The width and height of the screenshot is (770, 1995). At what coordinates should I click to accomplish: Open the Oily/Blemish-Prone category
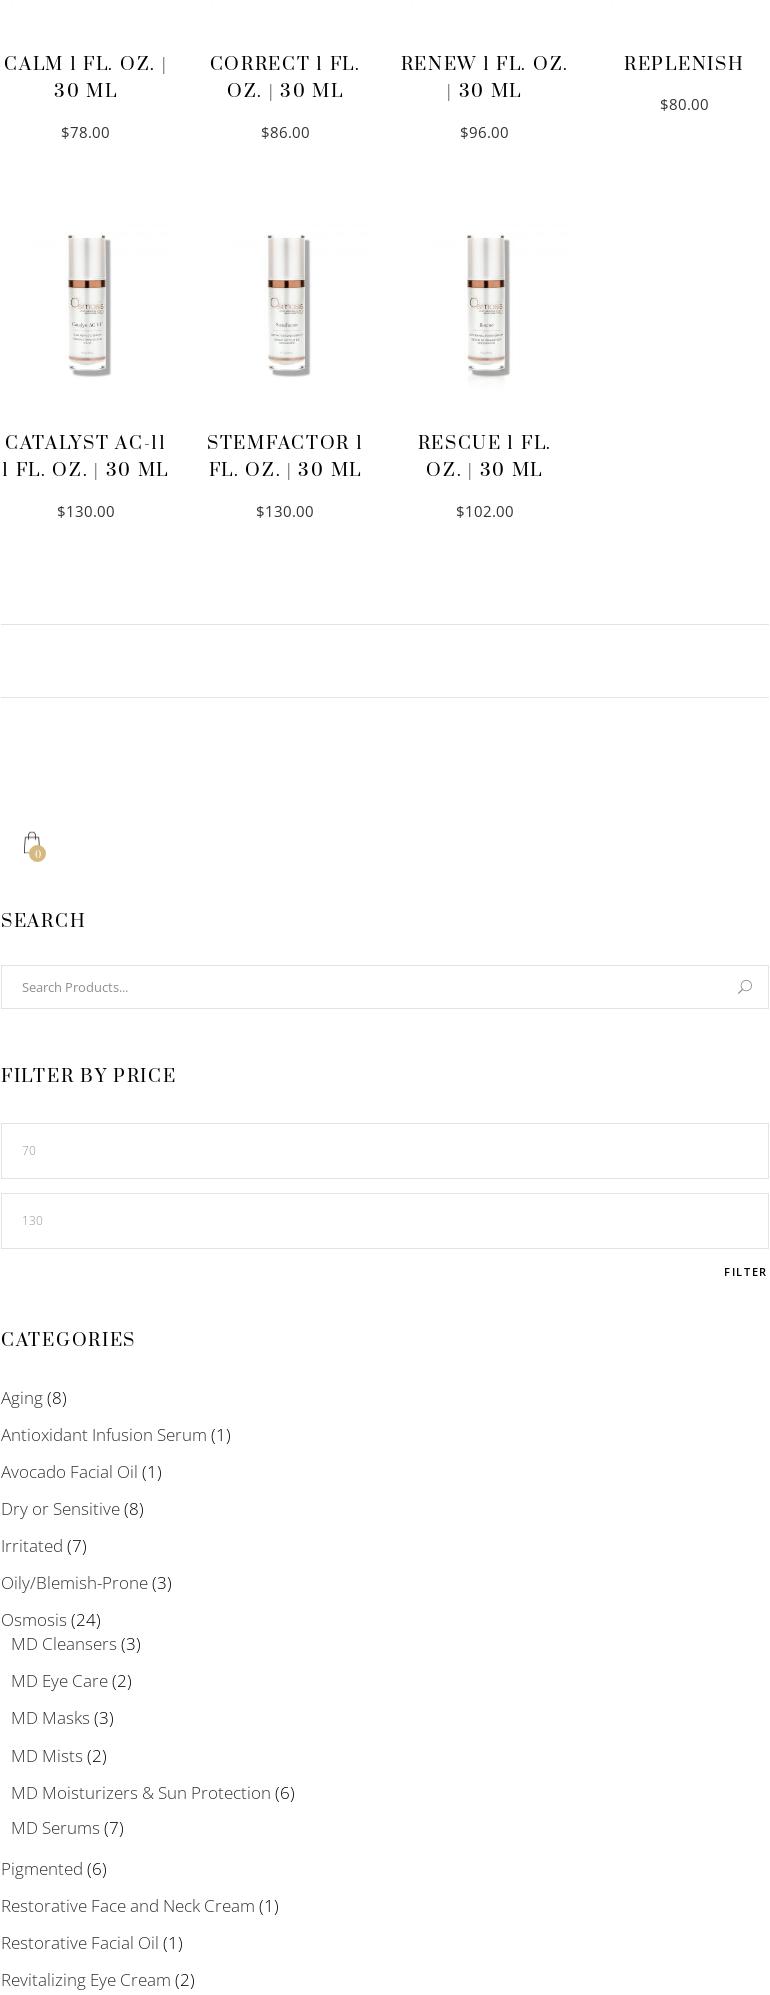click(x=74, y=1583)
